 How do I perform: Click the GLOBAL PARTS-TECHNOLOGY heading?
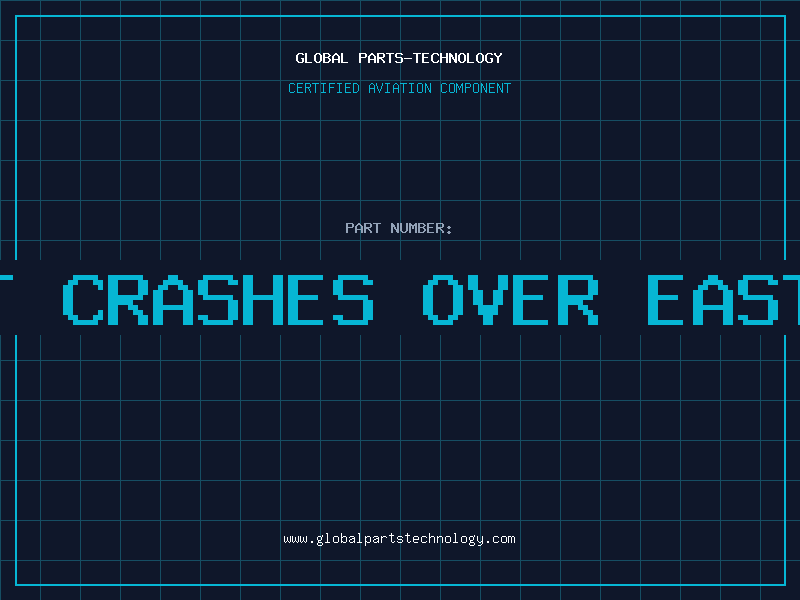pyautogui.click(x=399, y=58)
